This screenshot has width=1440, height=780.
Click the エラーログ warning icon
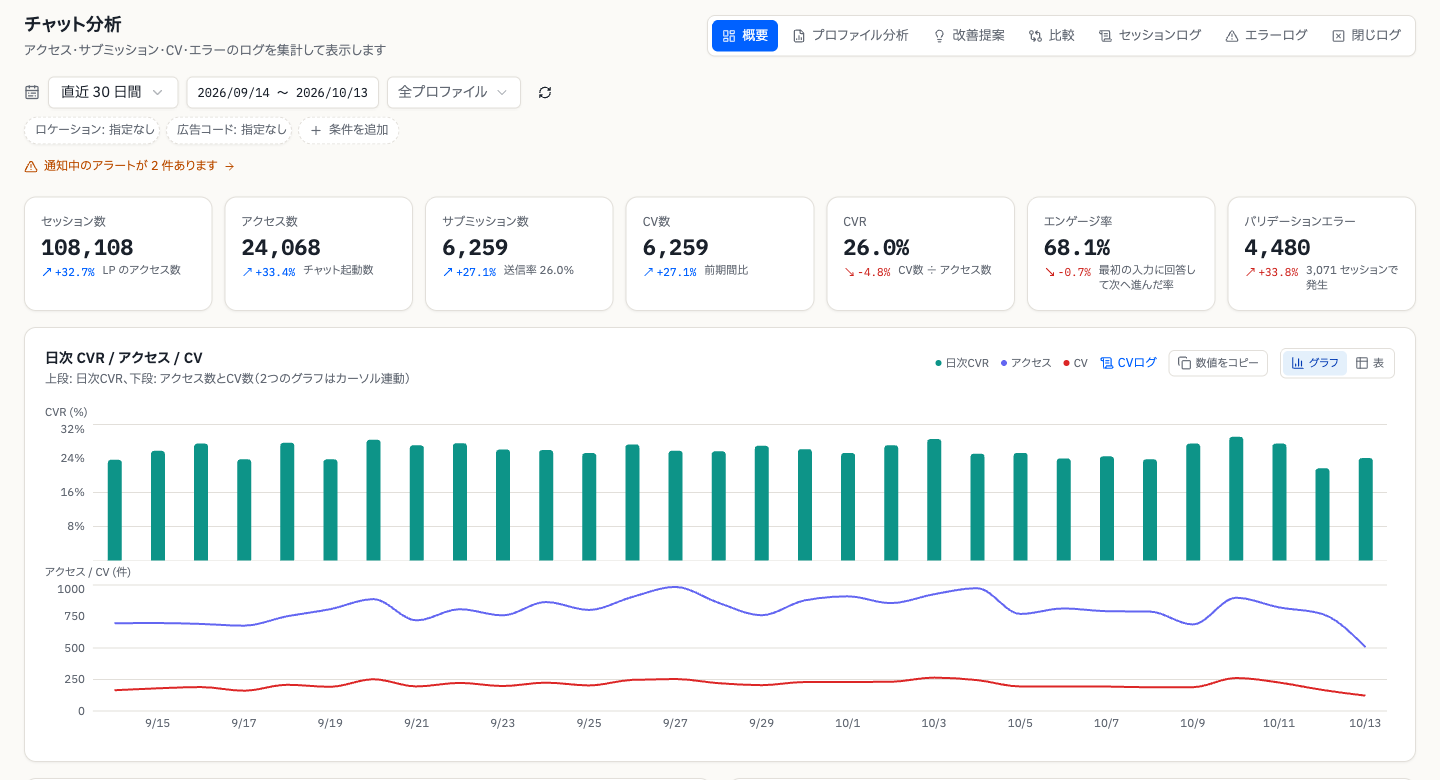pos(1232,36)
